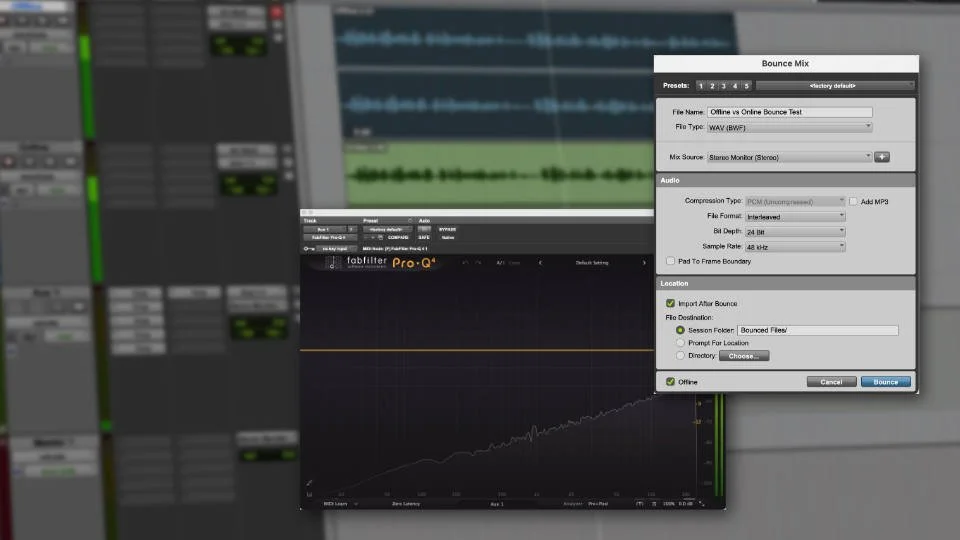960x540 pixels.
Task: Select Prompt For Location option
Action: (680, 343)
